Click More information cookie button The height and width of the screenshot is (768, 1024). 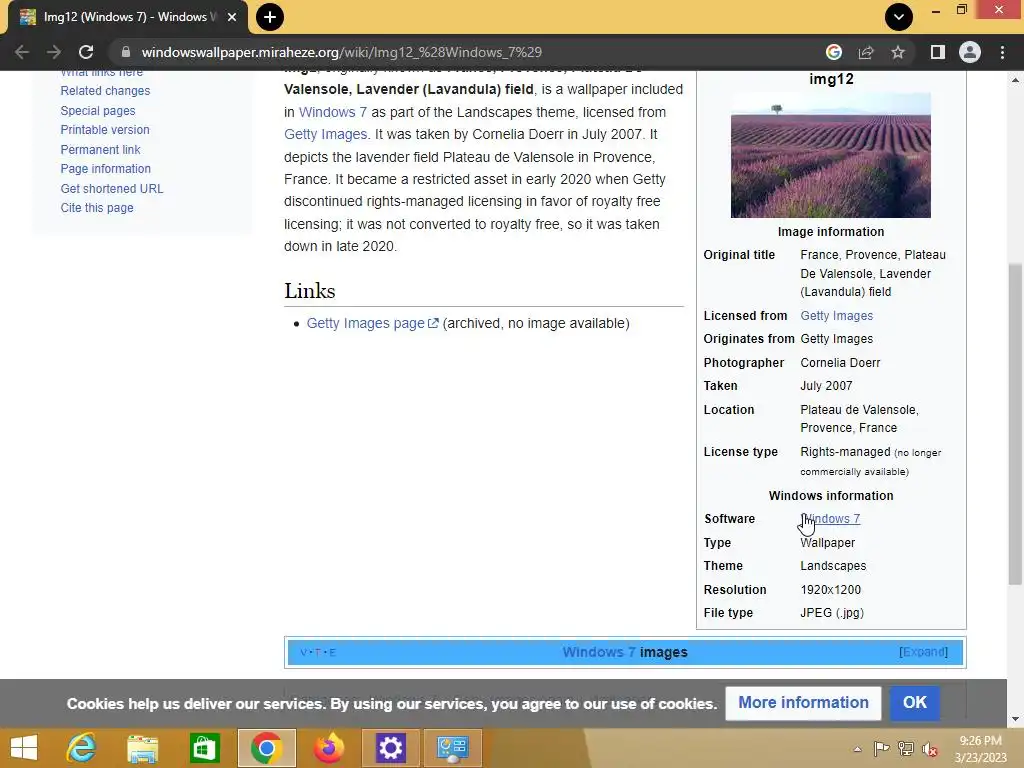pyautogui.click(x=803, y=703)
